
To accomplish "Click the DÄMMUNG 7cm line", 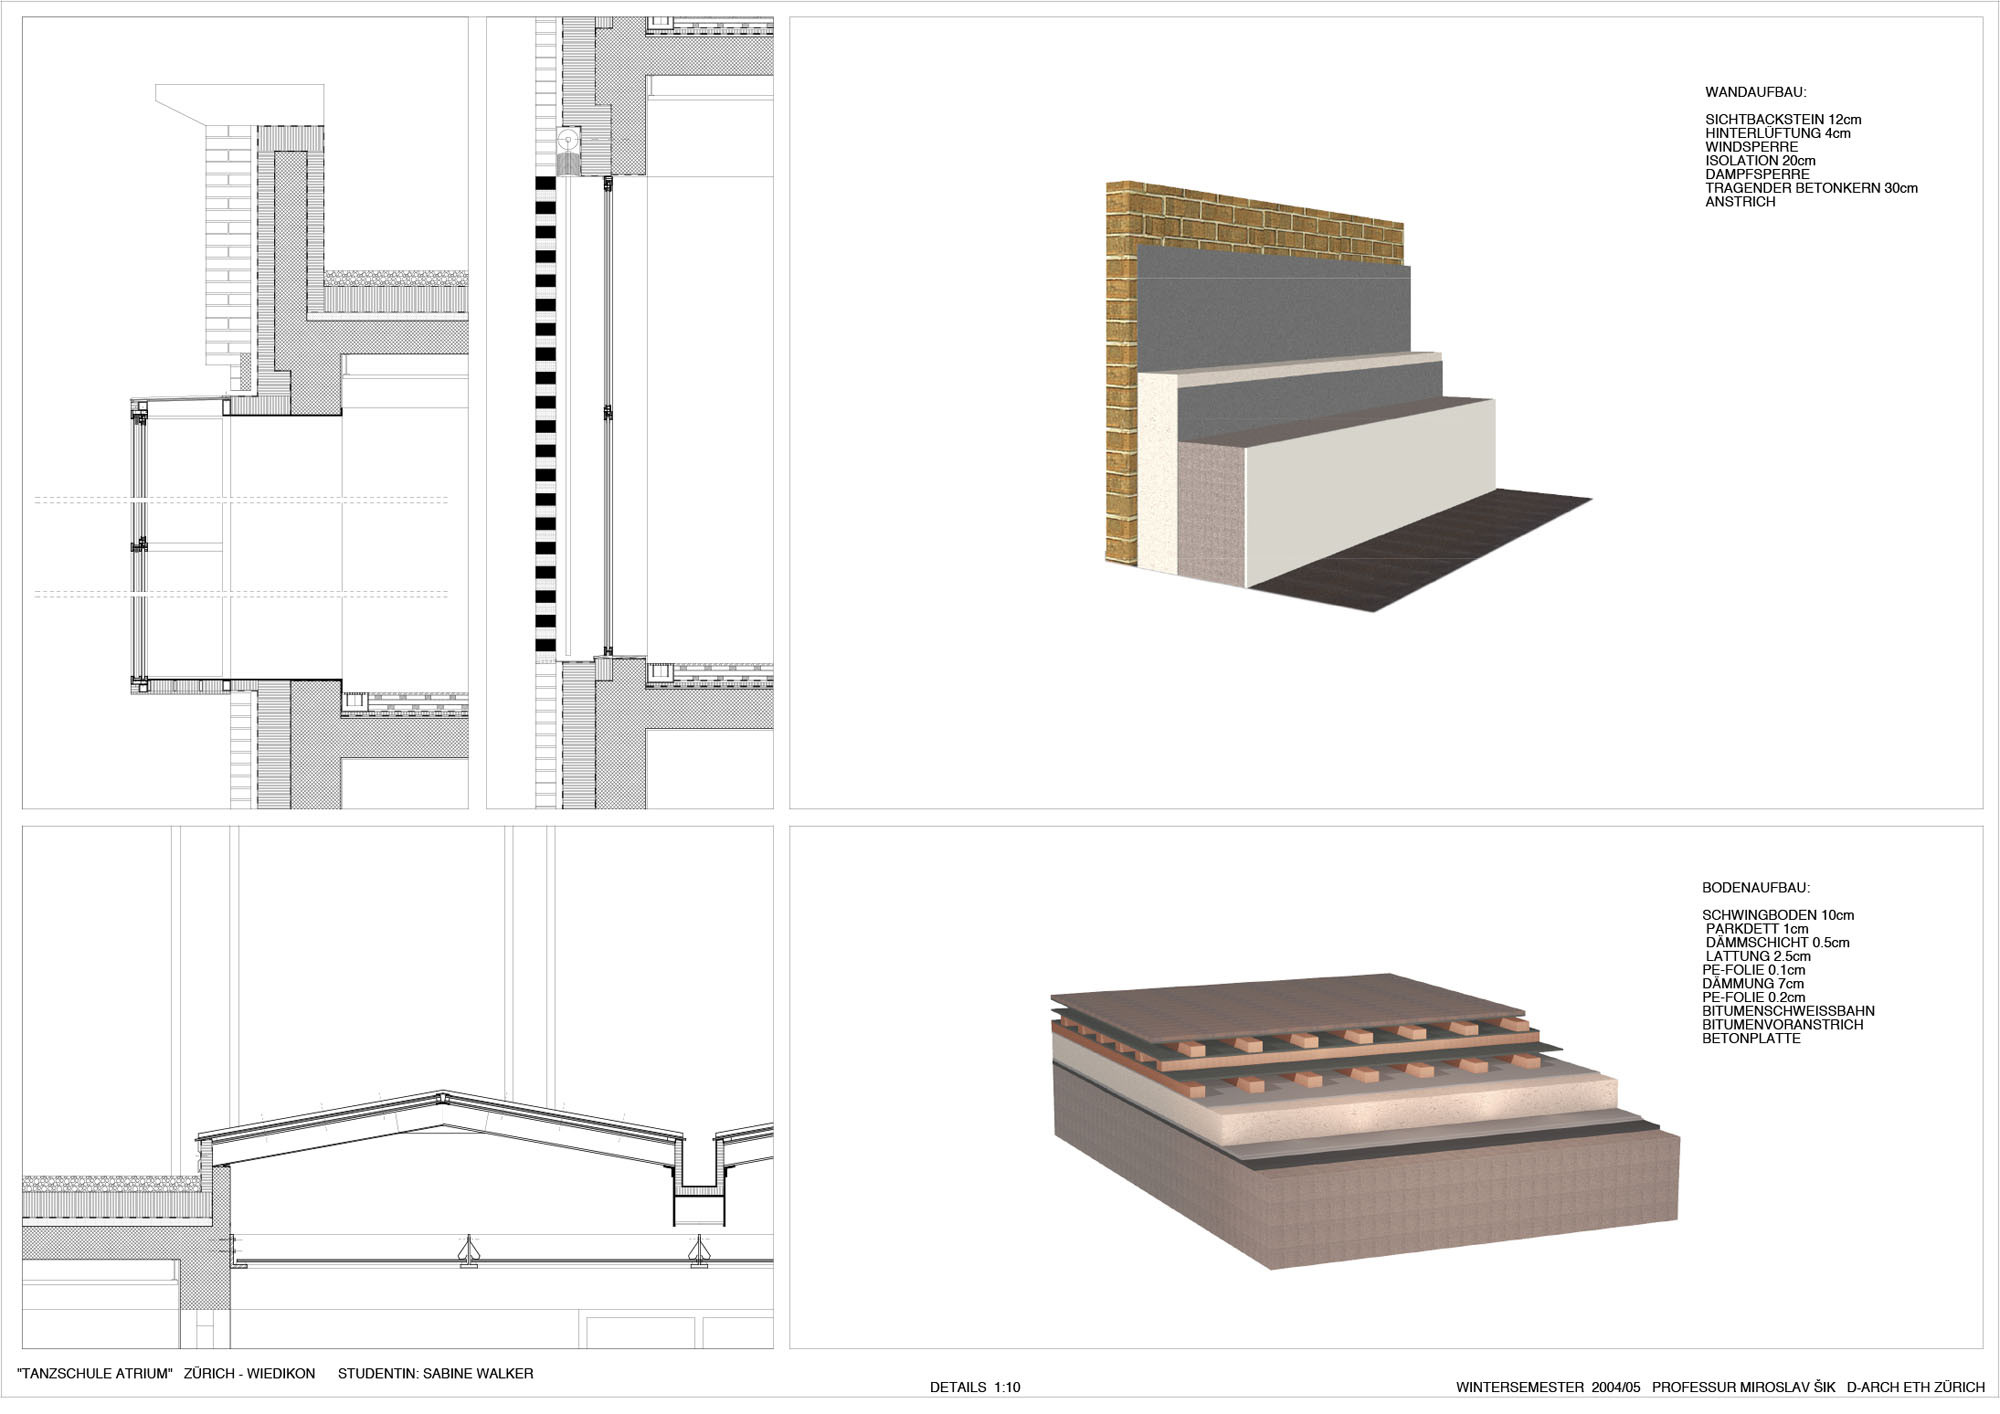I will (1752, 983).
